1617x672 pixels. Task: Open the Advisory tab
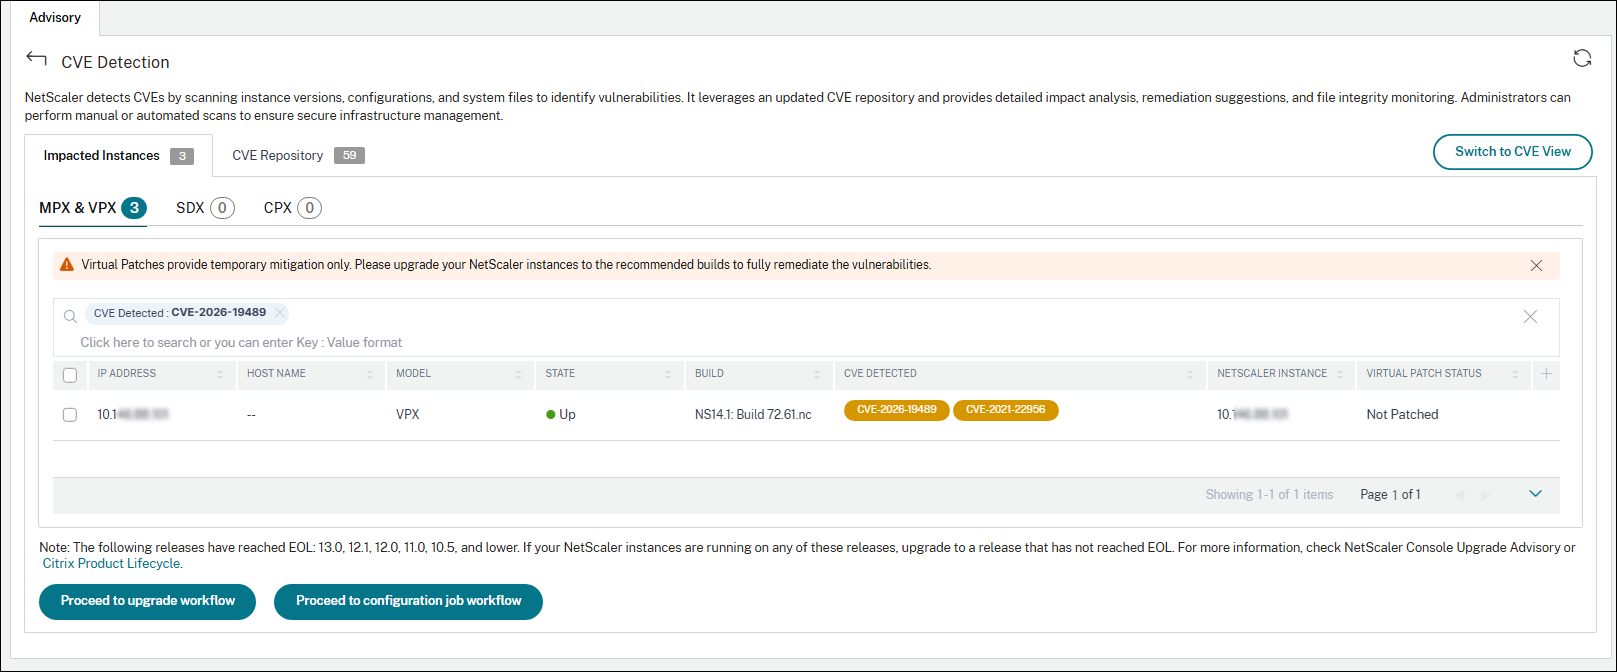tap(55, 18)
